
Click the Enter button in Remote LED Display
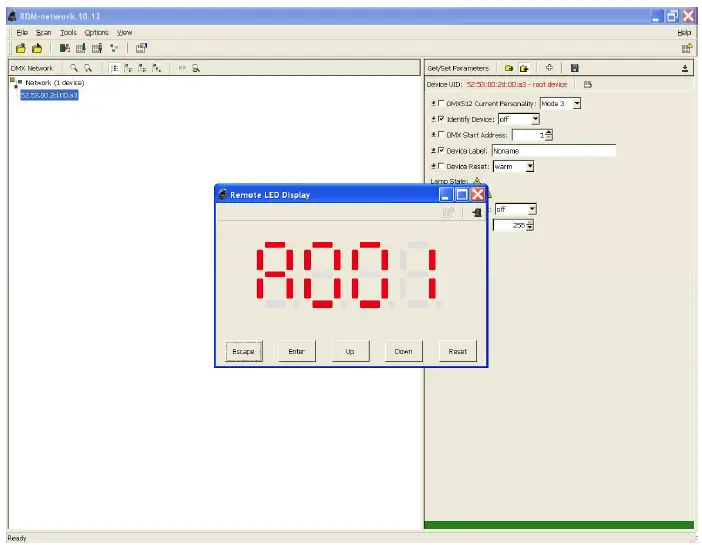(x=296, y=351)
